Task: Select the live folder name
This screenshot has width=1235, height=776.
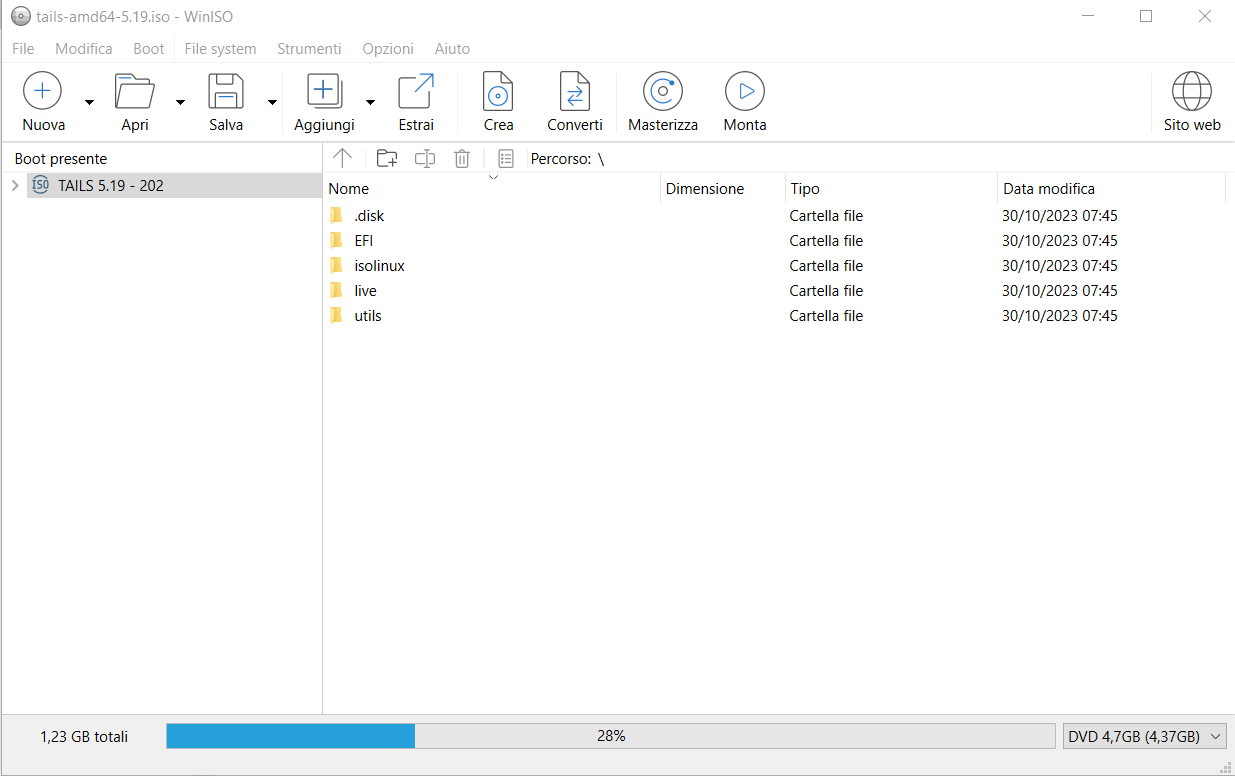Action: point(365,290)
